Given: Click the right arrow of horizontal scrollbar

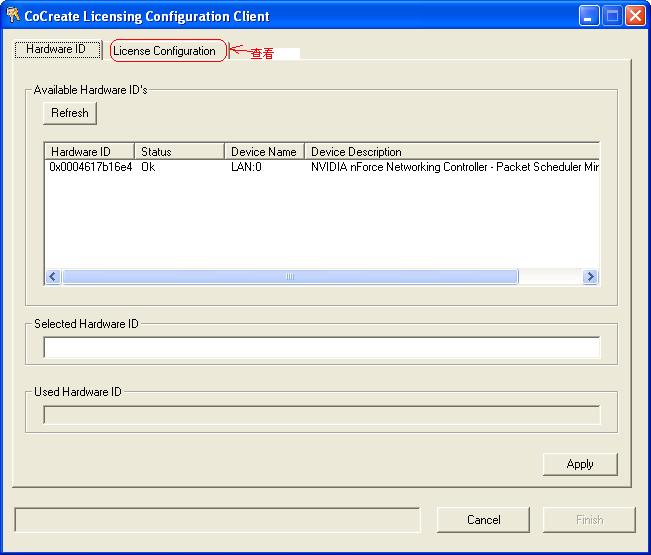Looking at the screenshot, I should coord(590,276).
